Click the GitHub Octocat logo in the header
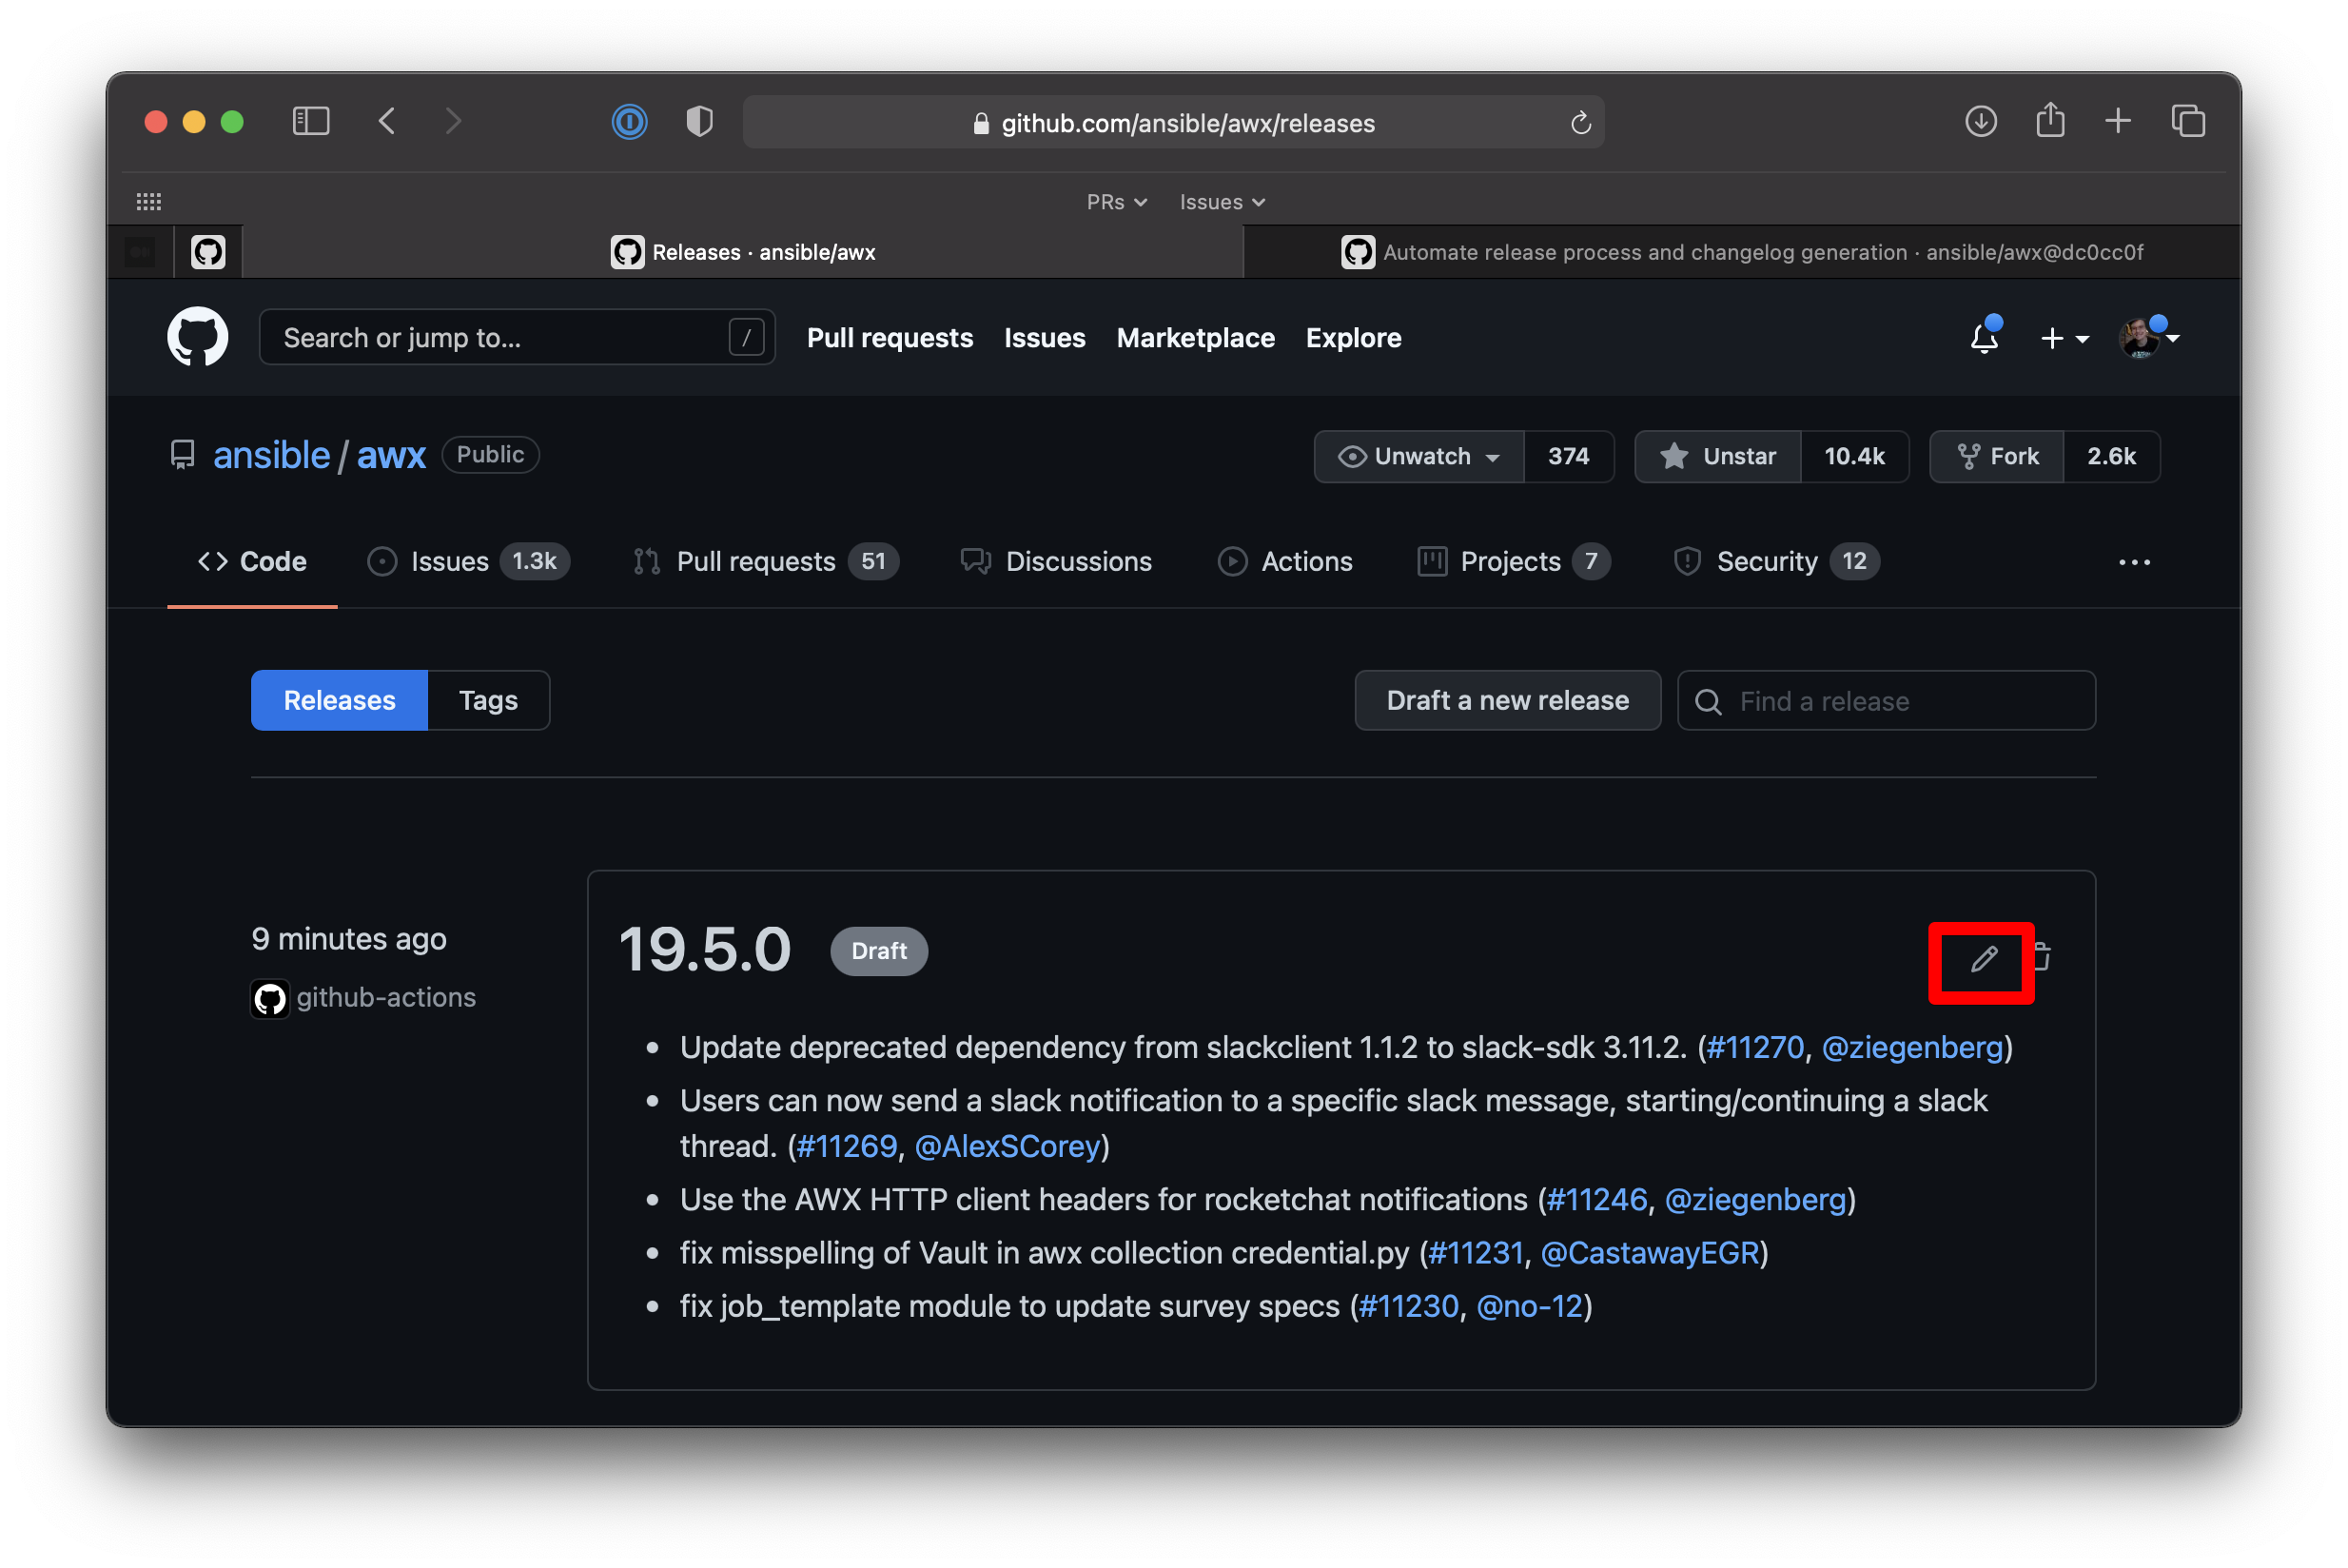 (198, 337)
